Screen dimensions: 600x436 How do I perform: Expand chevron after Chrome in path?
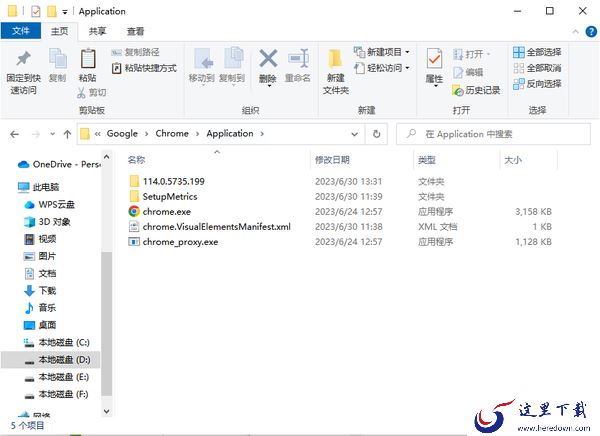click(x=197, y=134)
